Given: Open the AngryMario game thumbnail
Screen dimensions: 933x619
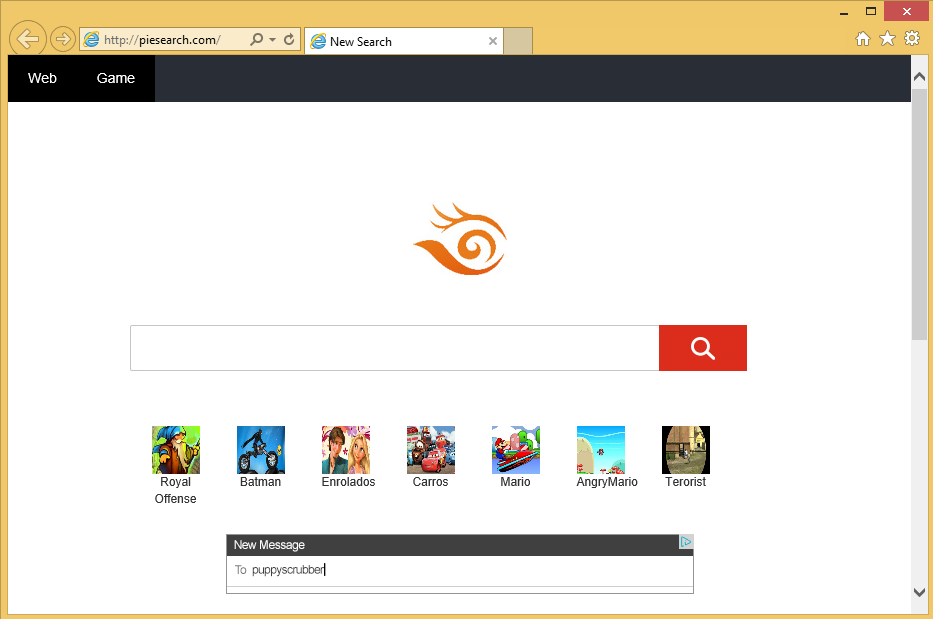Looking at the screenshot, I should click(601, 450).
